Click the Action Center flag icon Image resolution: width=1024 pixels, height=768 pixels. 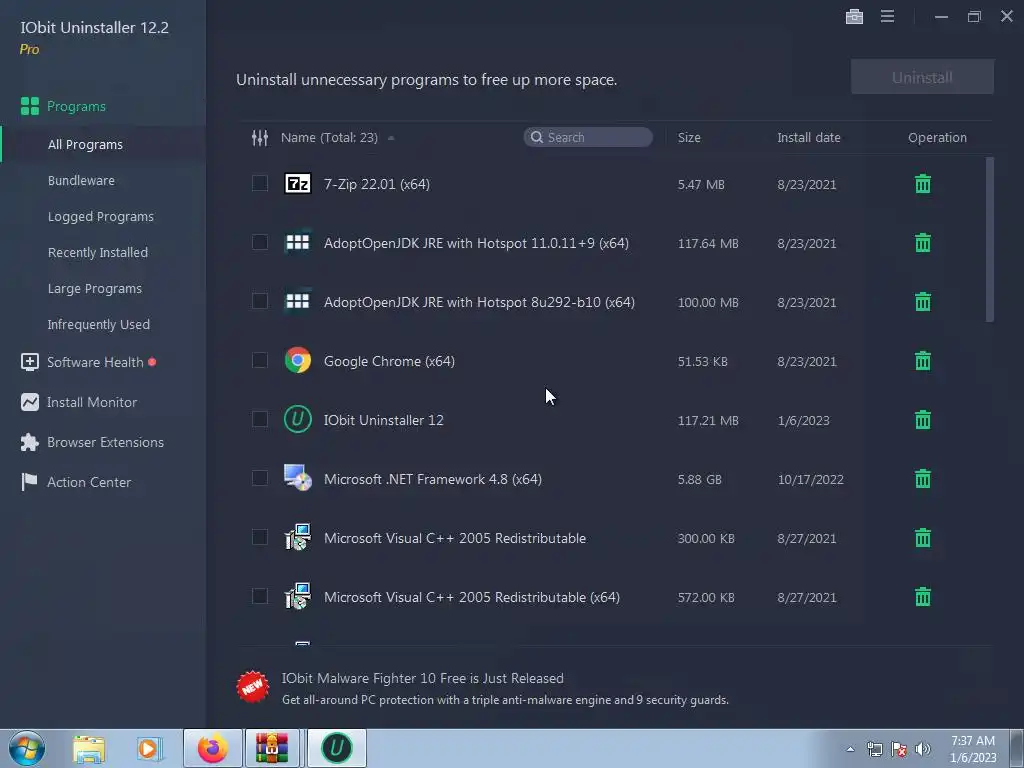[29, 482]
